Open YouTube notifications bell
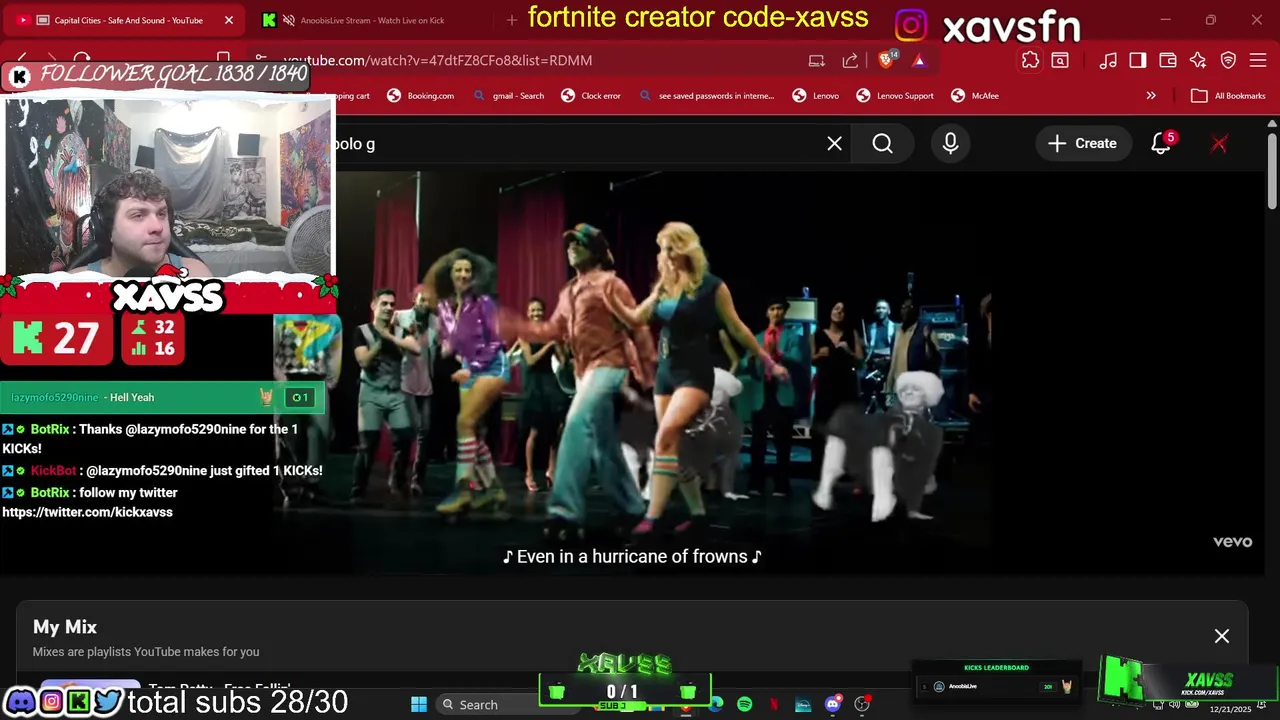The width and height of the screenshot is (1280, 720). [x=1161, y=144]
